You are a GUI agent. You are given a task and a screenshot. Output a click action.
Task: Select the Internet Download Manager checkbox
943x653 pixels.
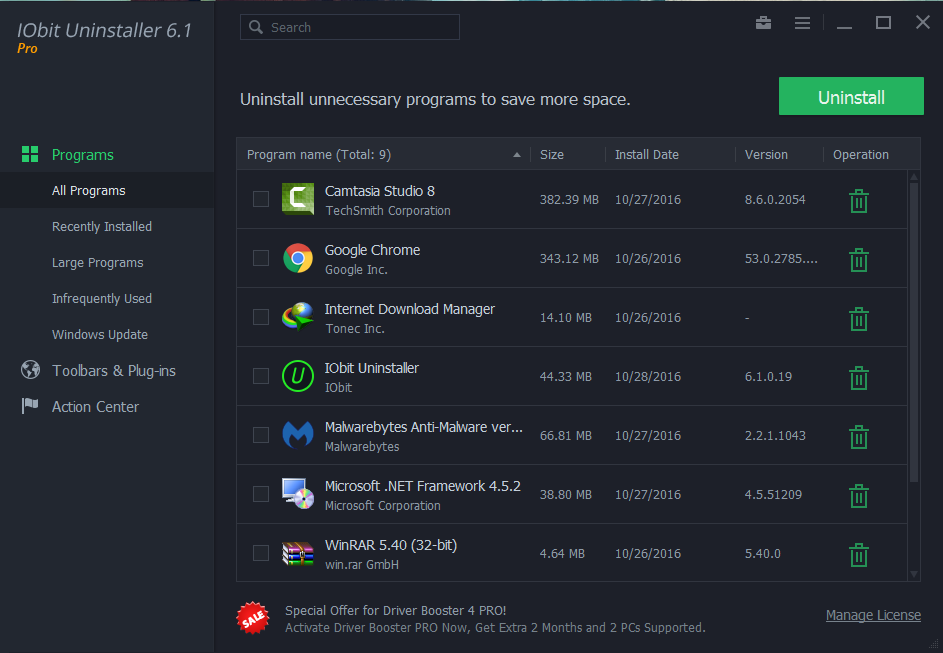[x=260, y=317]
